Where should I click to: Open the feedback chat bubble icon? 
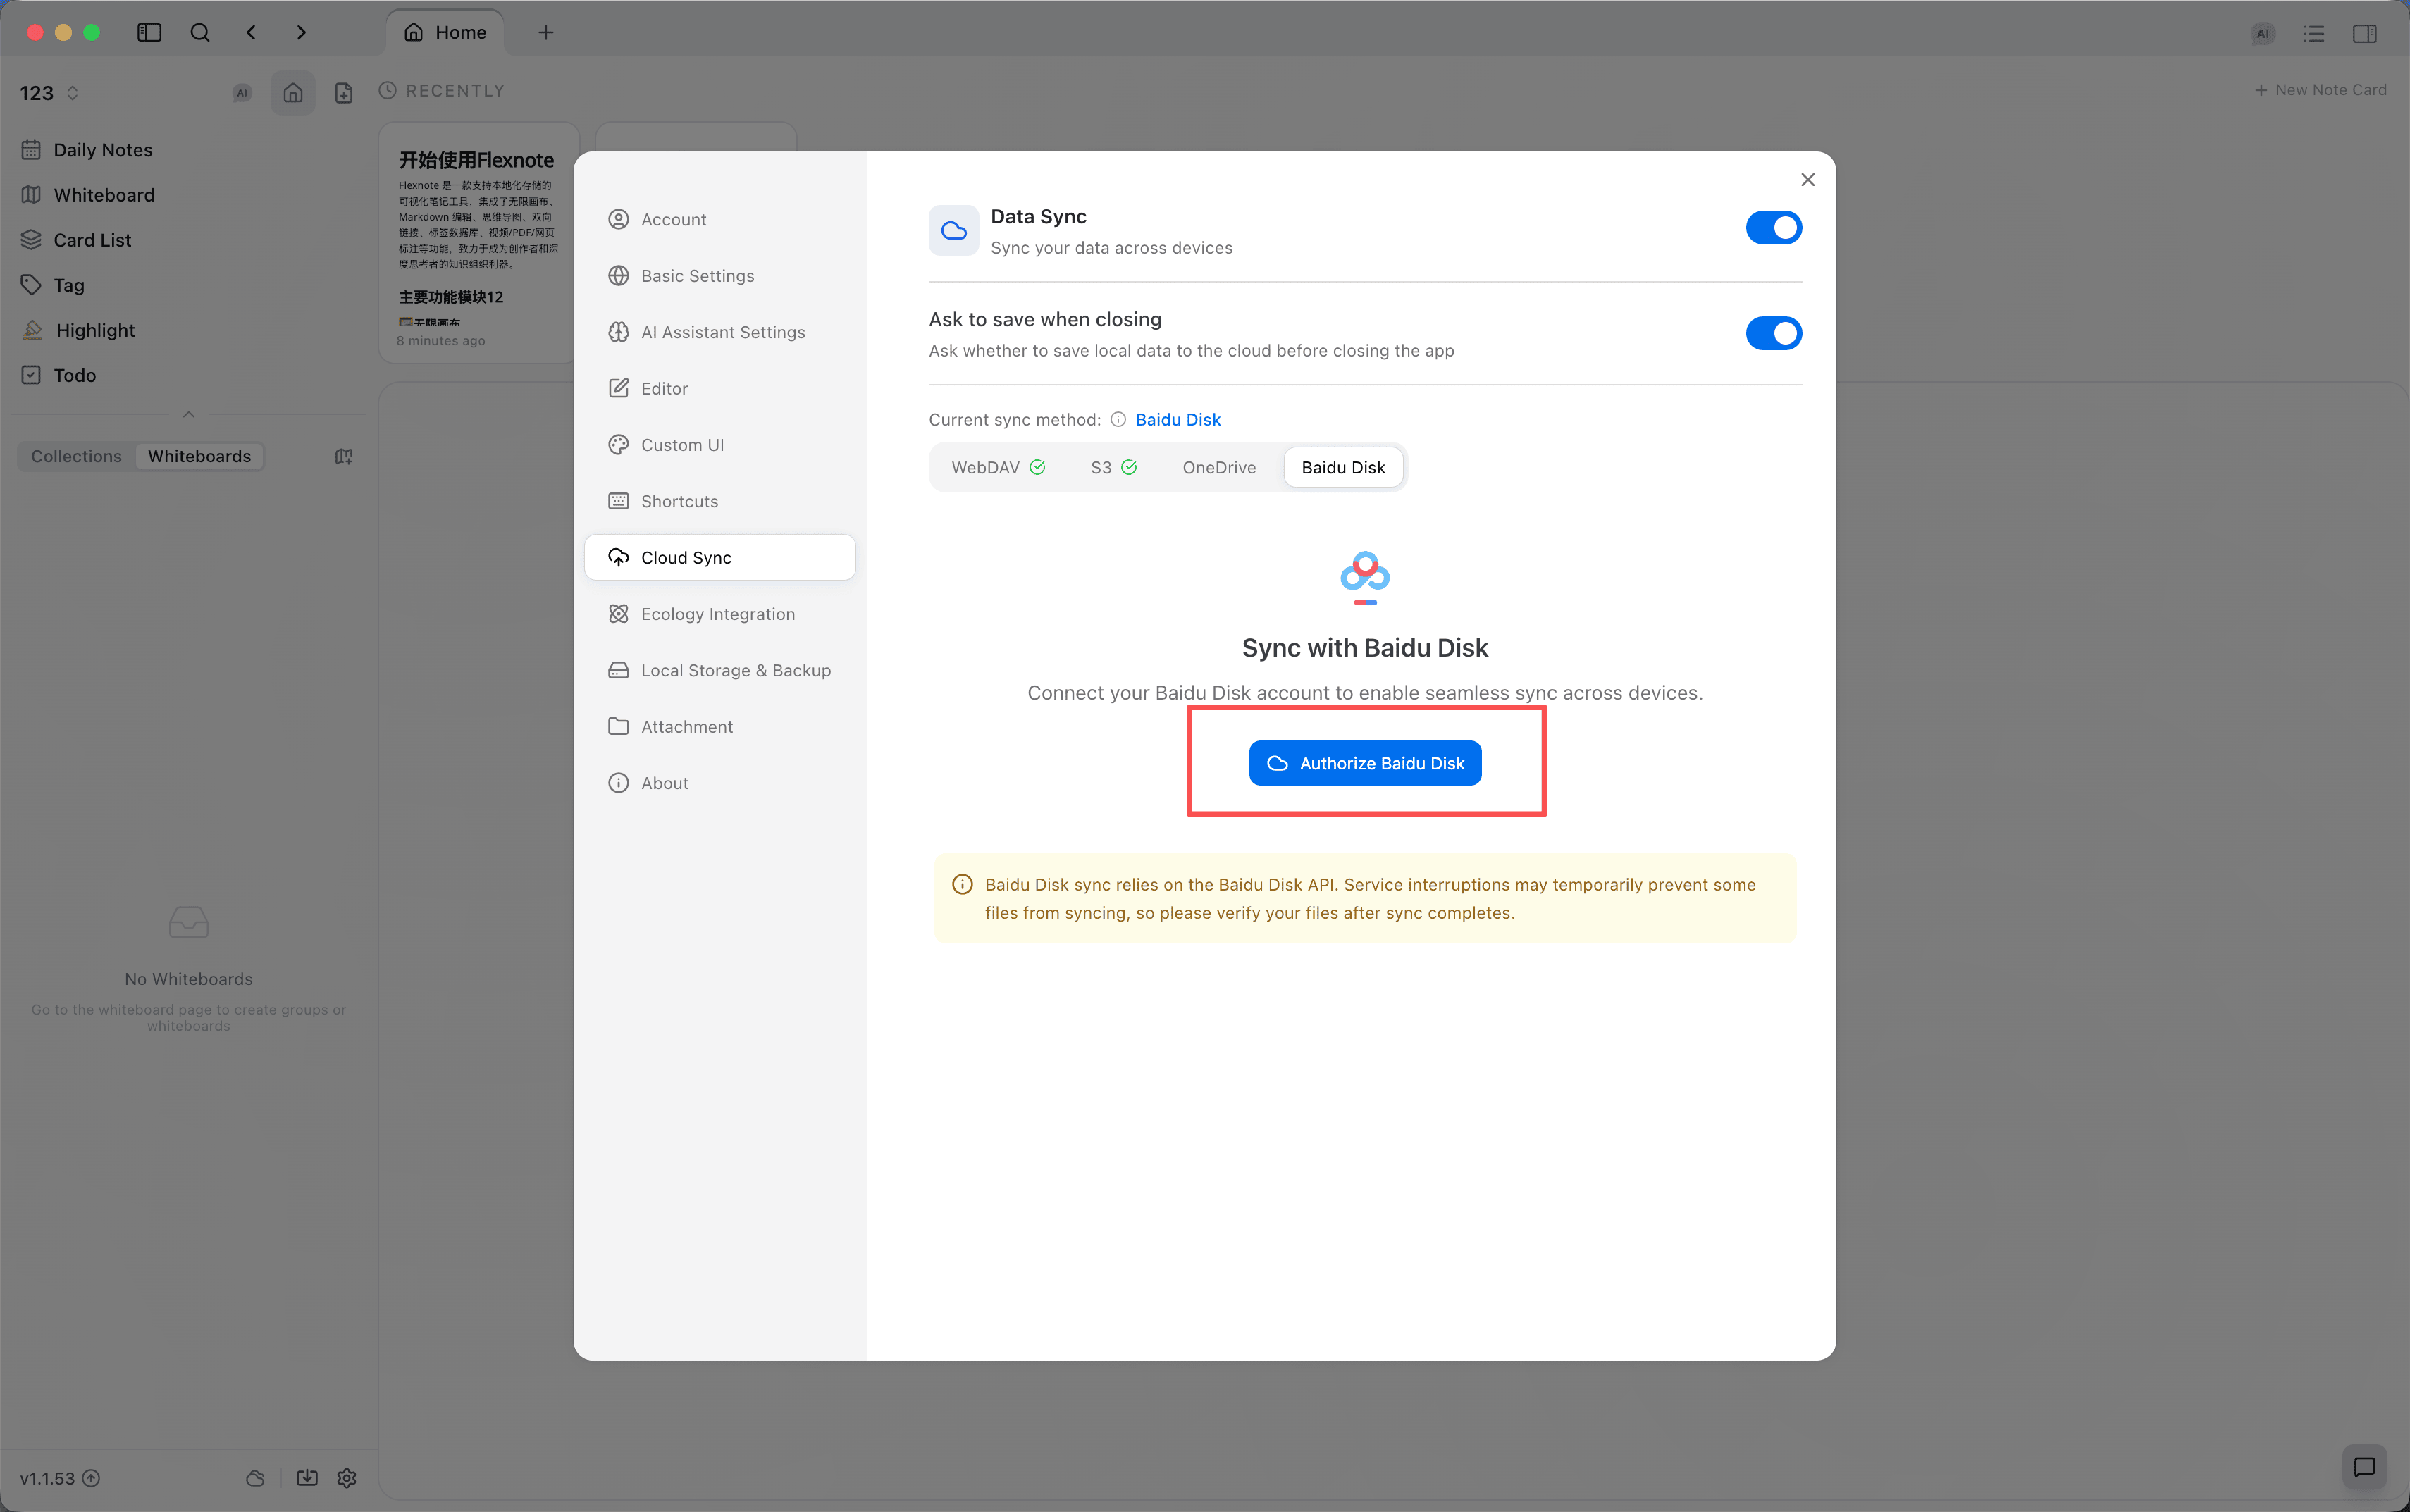click(2365, 1467)
